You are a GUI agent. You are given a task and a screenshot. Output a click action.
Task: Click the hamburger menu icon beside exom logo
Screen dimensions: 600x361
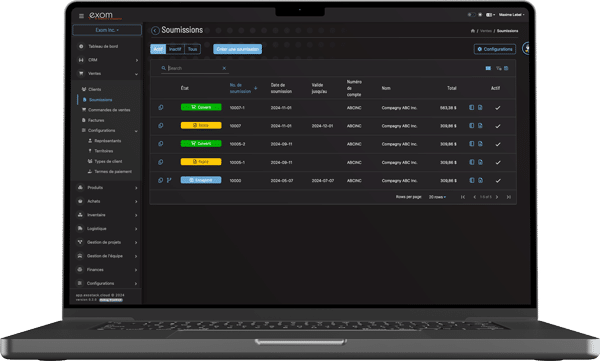(81, 16)
